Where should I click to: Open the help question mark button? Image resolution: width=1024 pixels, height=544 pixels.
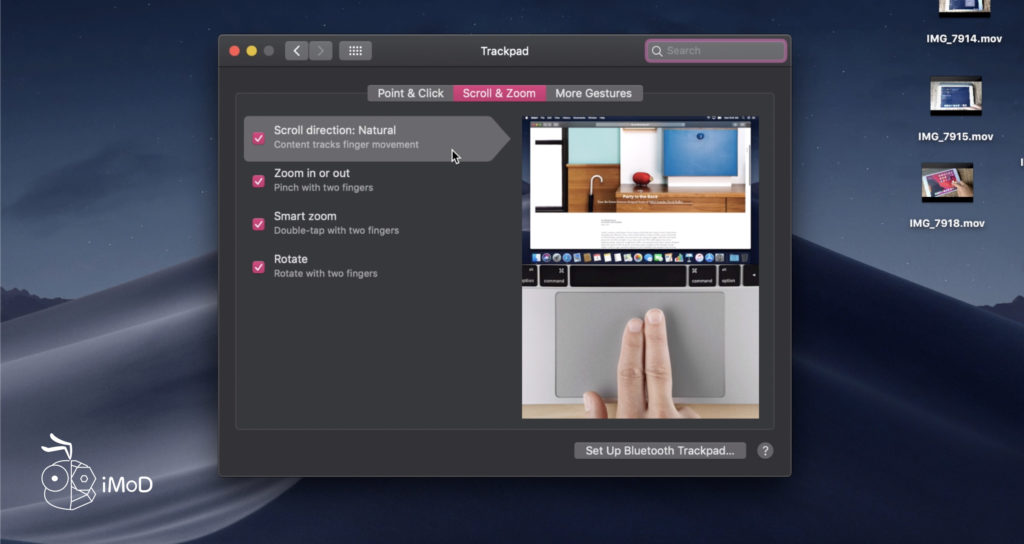coord(765,451)
